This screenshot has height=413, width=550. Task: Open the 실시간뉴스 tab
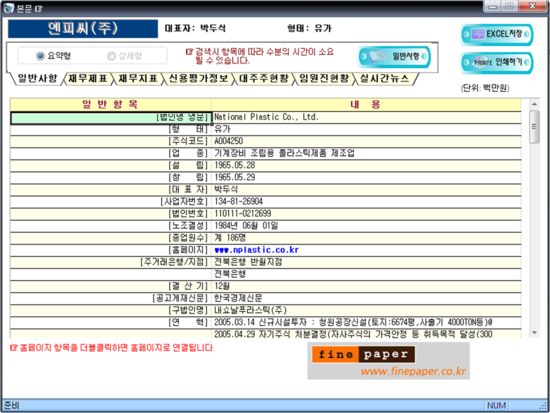385,78
